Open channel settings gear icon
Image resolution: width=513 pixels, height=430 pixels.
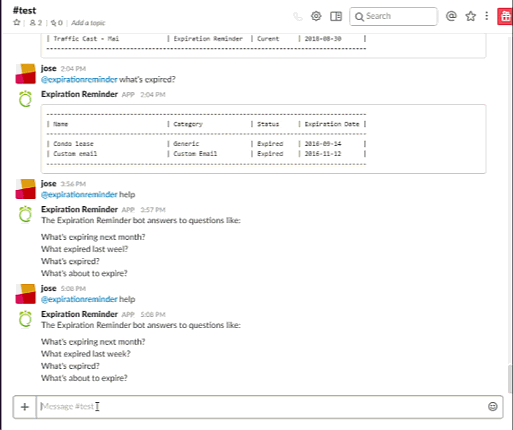click(316, 16)
